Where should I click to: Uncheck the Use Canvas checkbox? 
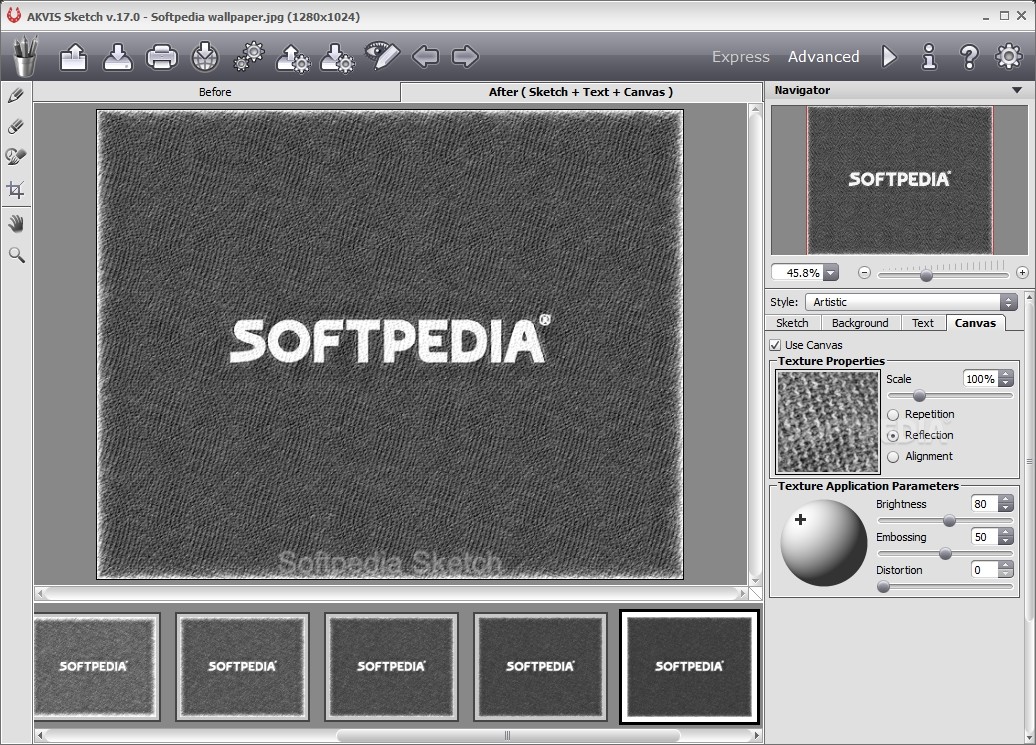coord(775,345)
